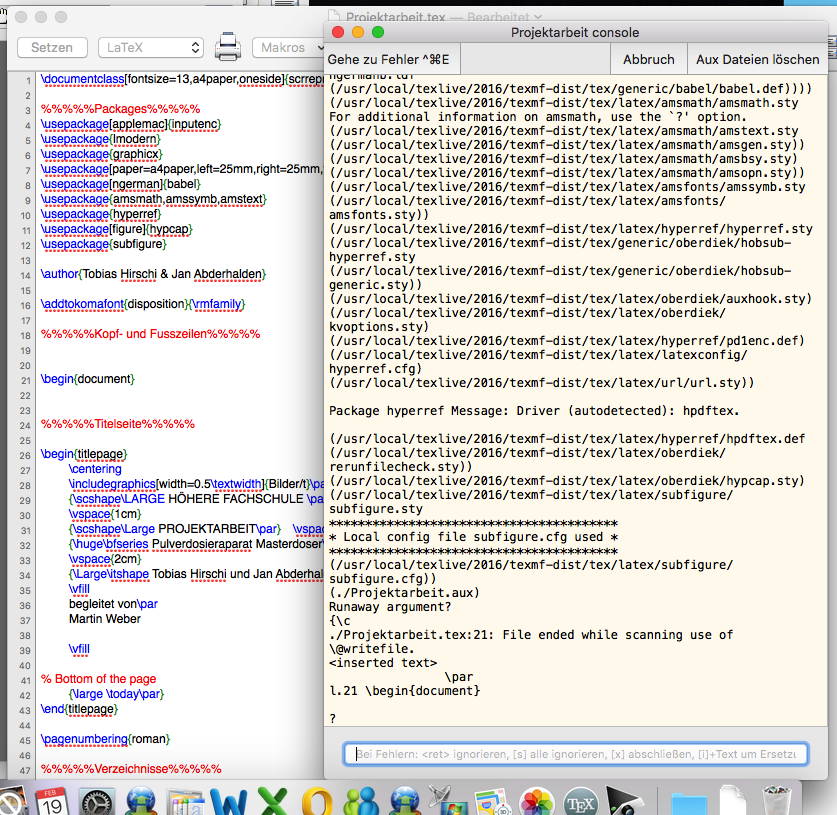Click the '% Bottom of the page' comment

click(99, 679)
